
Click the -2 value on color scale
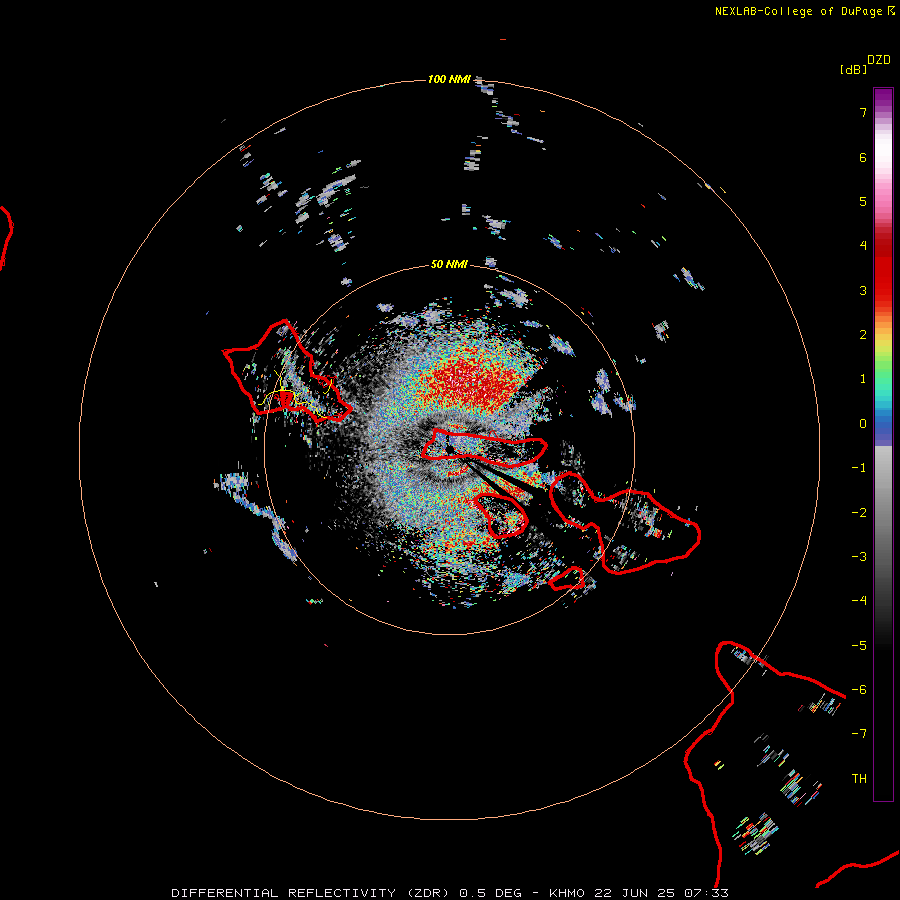coord(859,513)
